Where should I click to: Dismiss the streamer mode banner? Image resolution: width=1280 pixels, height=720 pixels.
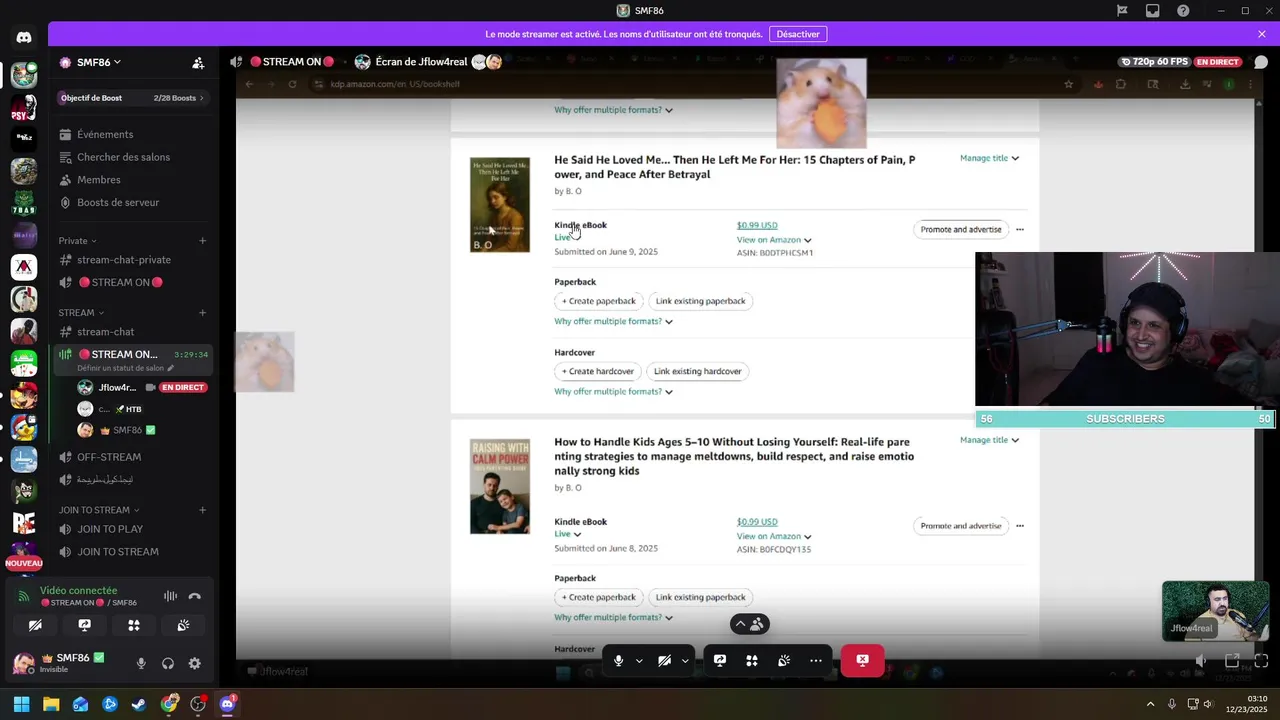pyautogui.click(x=1262, y=34)
